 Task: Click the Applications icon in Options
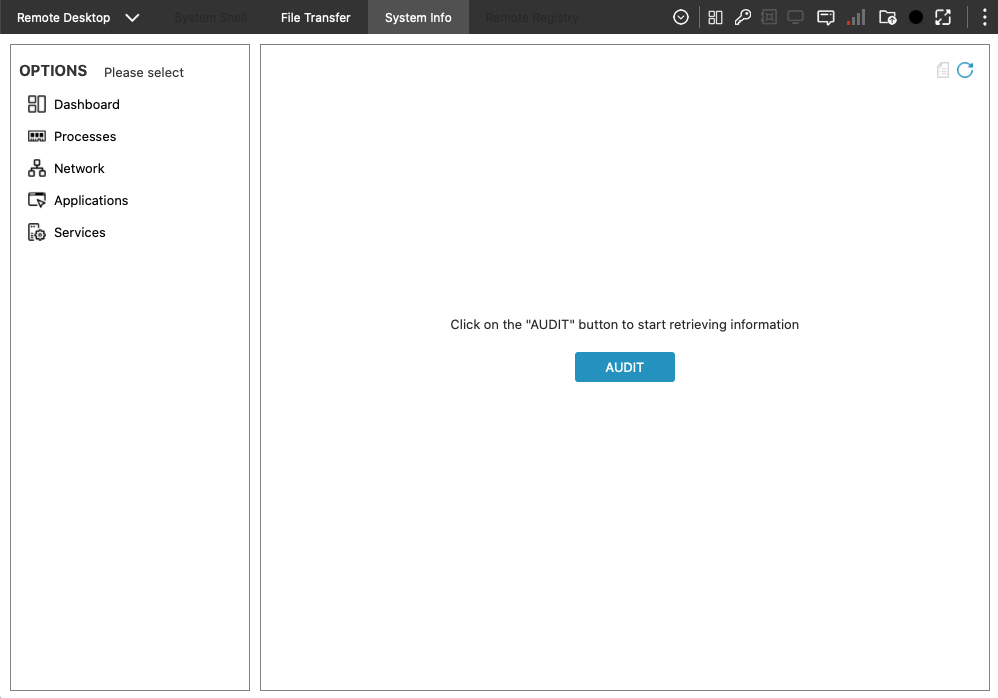pyautogui.click(x=37, y=200)
